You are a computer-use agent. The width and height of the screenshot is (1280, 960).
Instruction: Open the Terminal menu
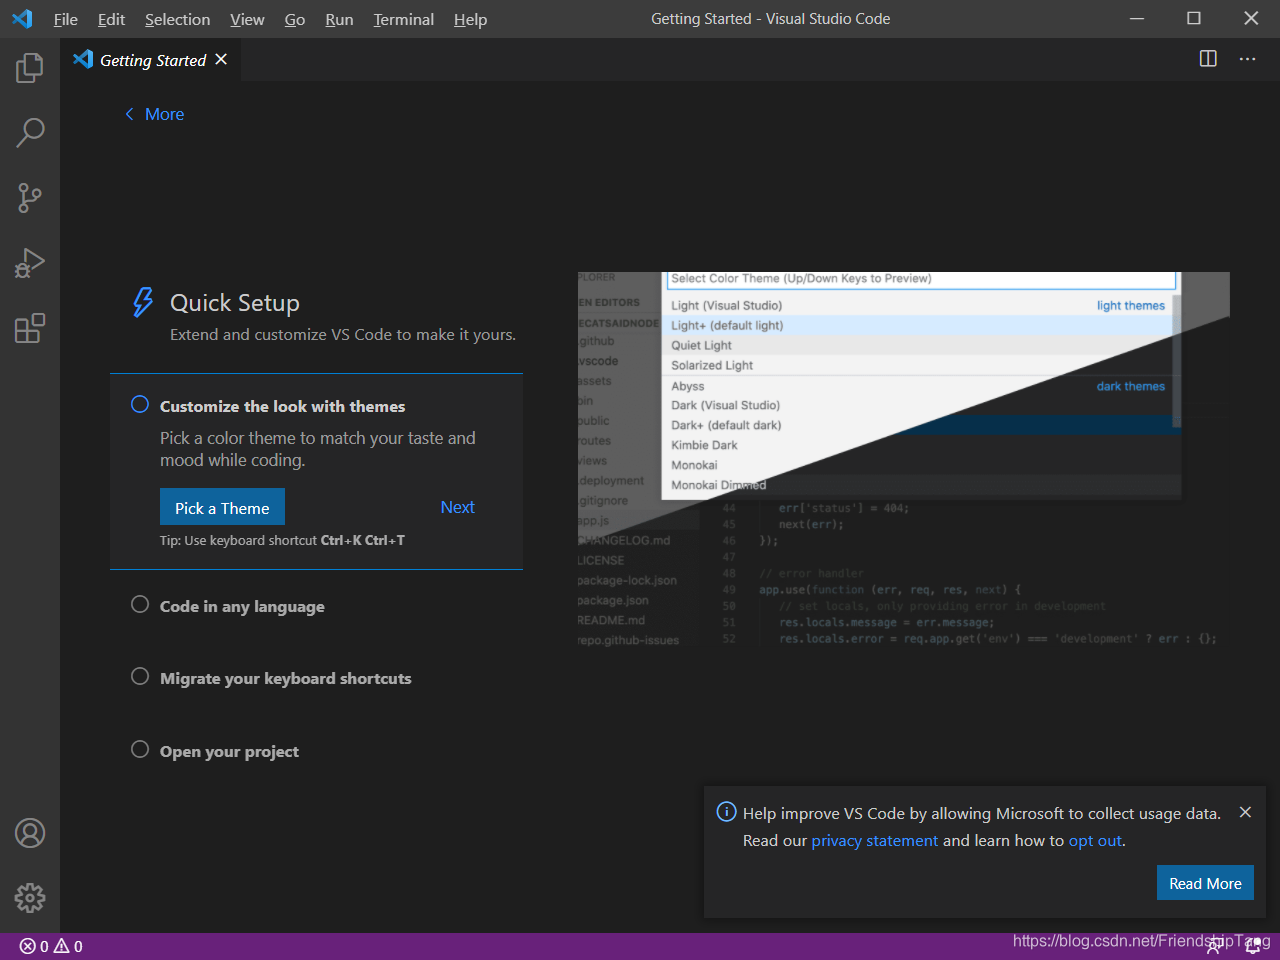(x=404, y=19)
